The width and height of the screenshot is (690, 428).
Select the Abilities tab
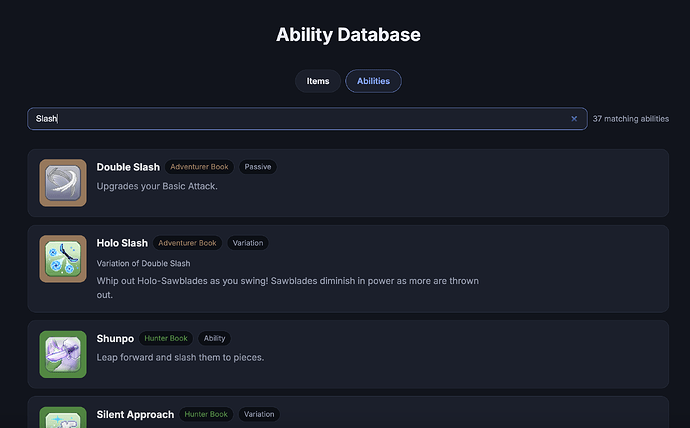373,81
